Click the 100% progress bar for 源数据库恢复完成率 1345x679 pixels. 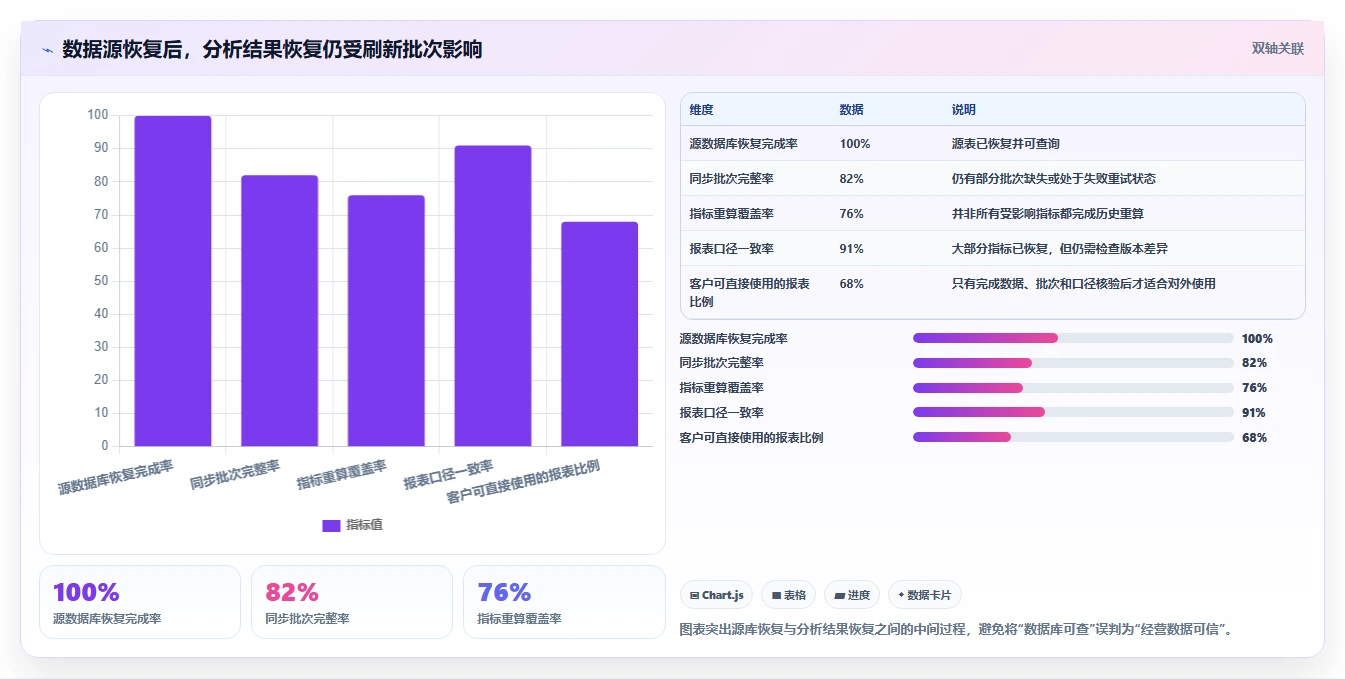(x=1073, y=338)
